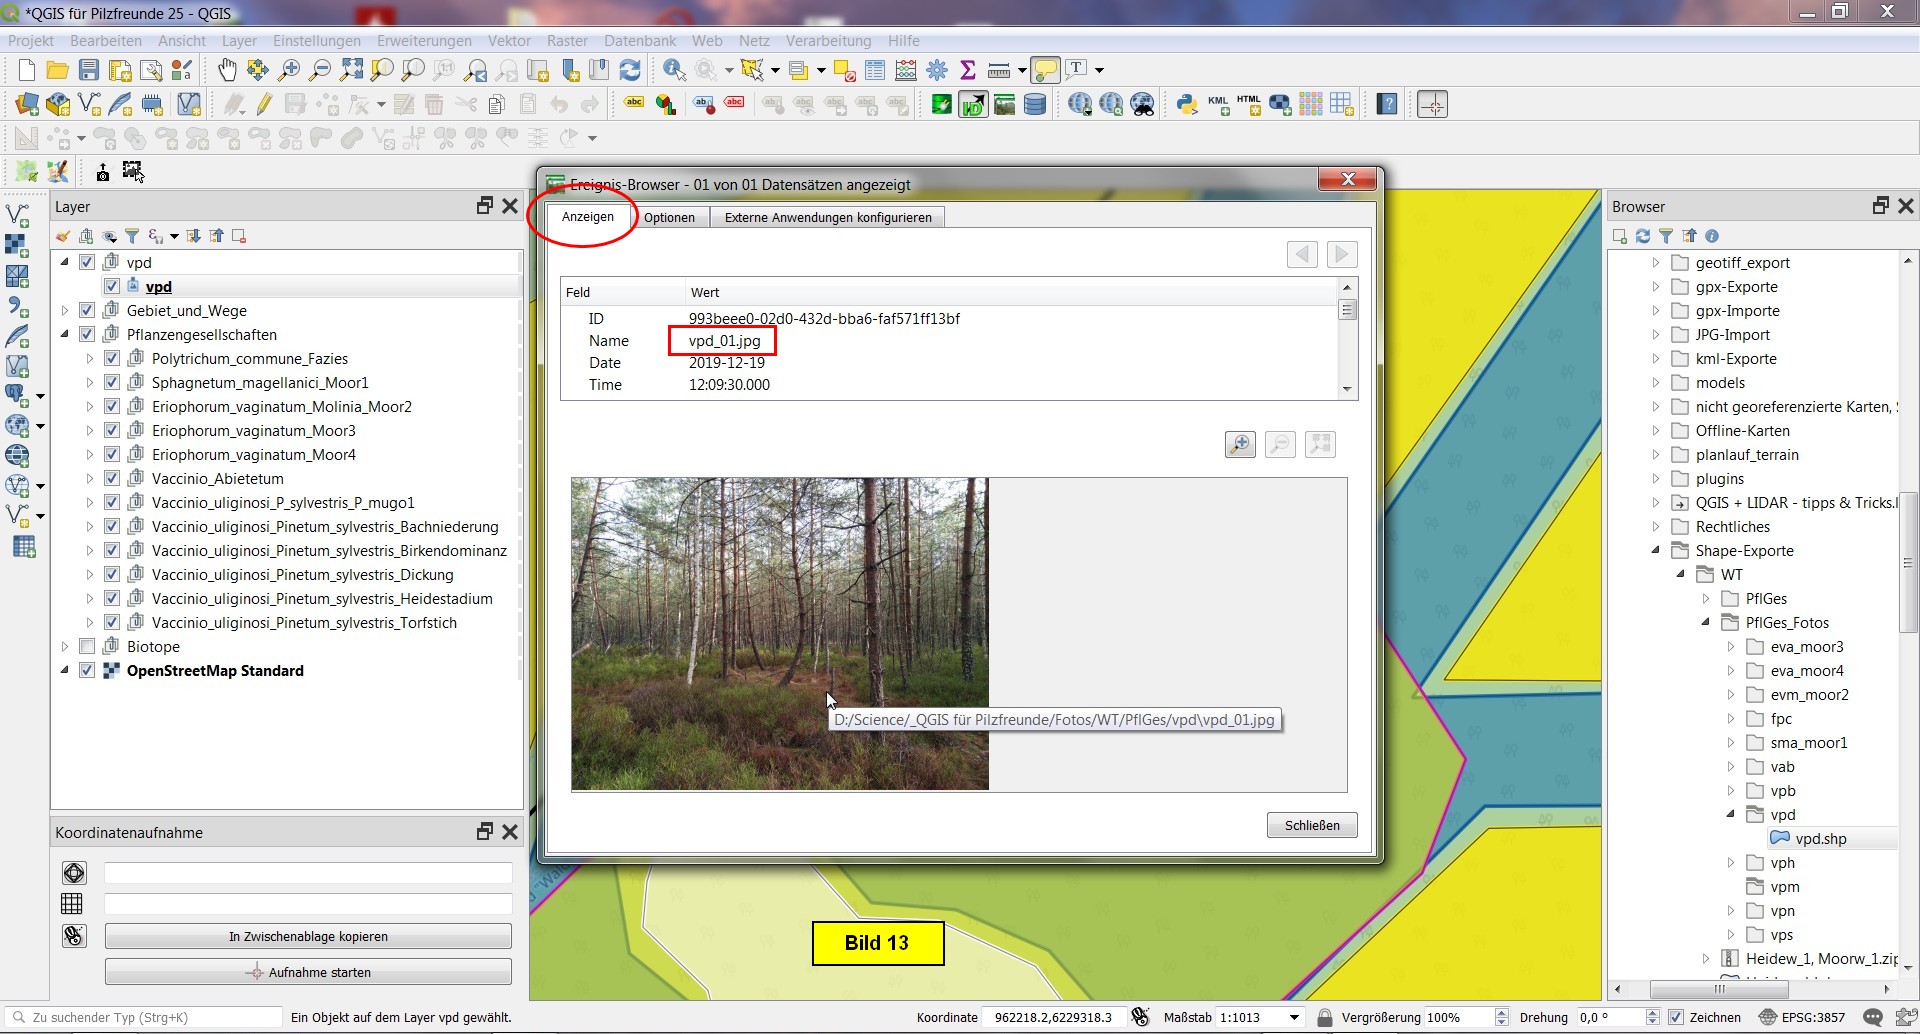Click the forest photo thumbnail
The height and width of the screenshot is (1034, 1920).
[x=779, y=634]
